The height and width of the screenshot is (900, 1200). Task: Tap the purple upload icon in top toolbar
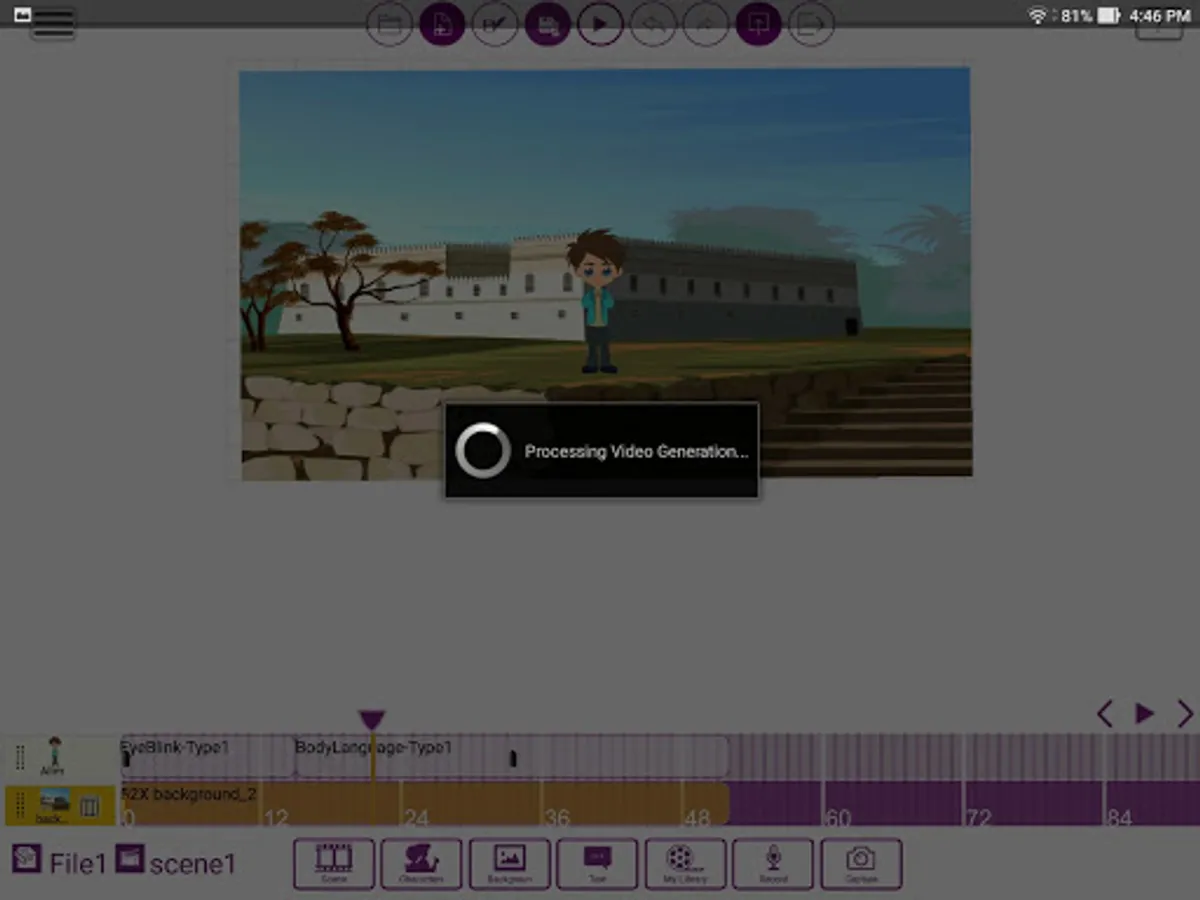[759, 25]
